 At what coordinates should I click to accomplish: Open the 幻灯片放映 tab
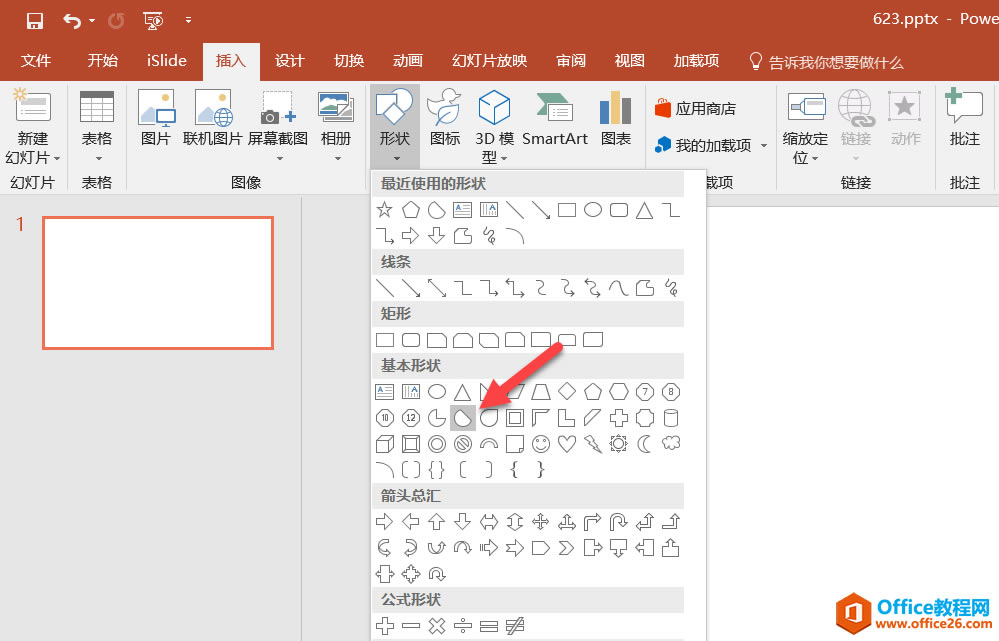click(489, 61)
